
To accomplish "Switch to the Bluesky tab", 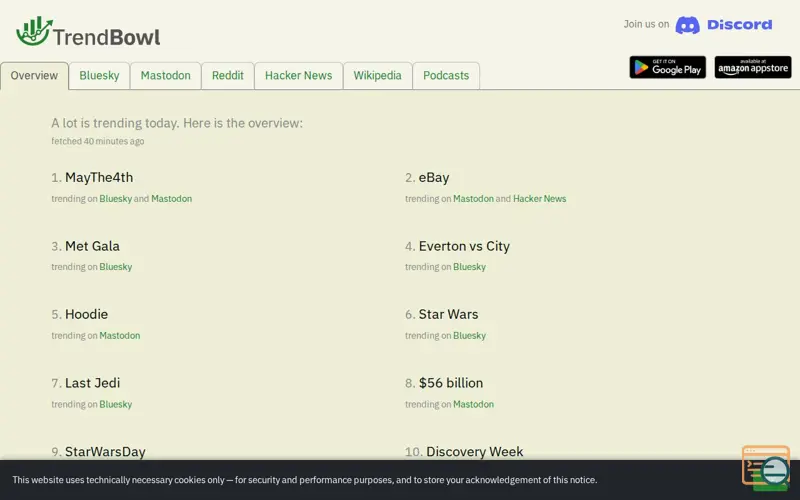I will point(99,76).
